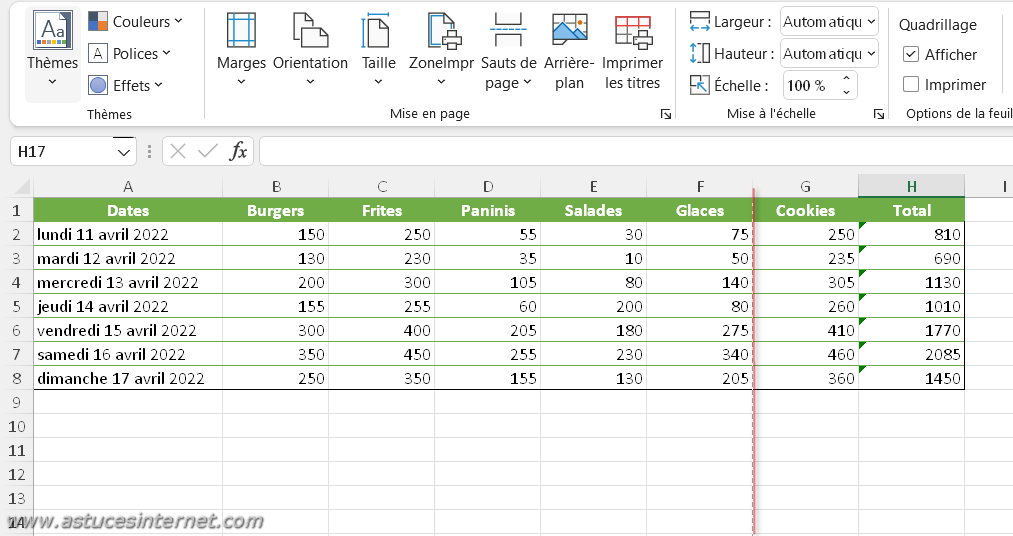The height and width of the screenshot is (536, 1013).
Task: Increase Échelle percentage with up arrow
Action: click(x=847, y=79)
